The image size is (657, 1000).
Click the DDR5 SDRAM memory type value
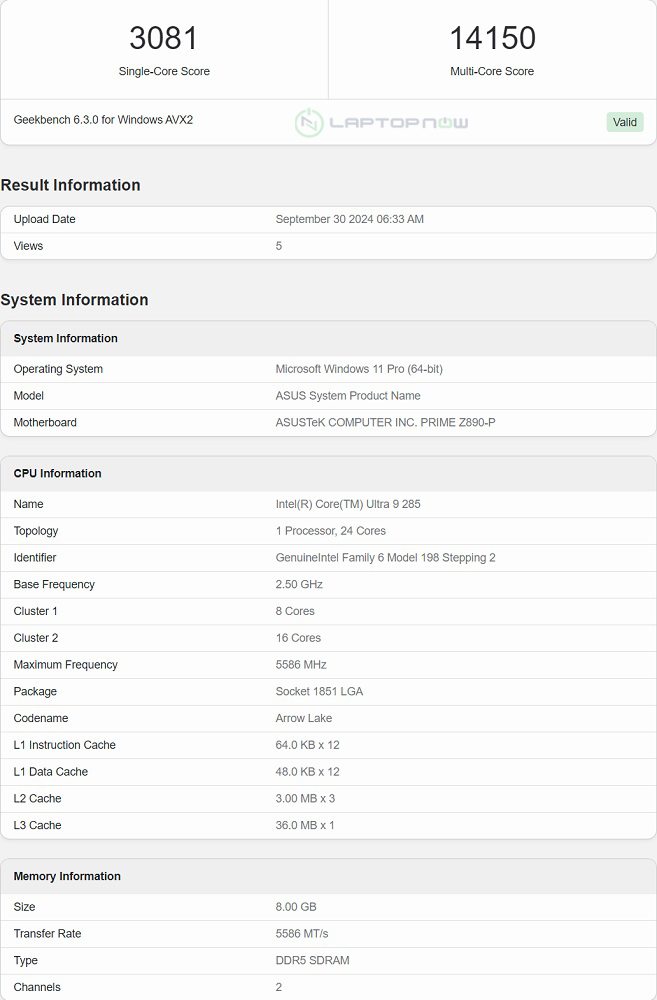(312, 960)
